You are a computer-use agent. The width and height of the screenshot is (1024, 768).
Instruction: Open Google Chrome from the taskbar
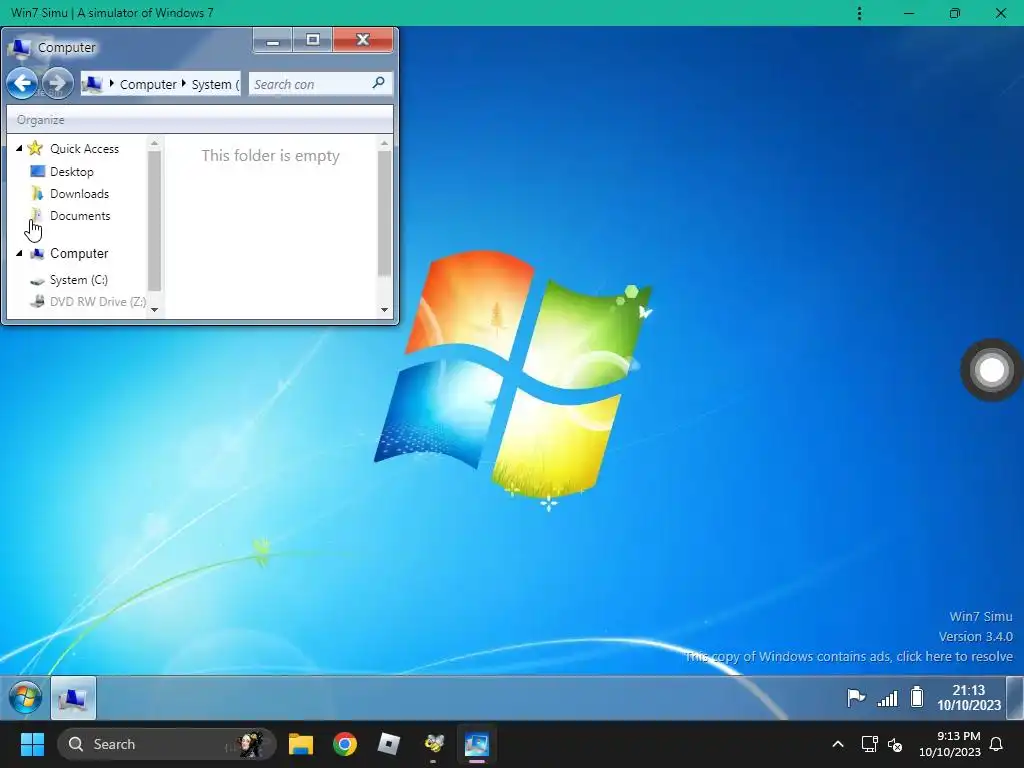tap(345, 744)
